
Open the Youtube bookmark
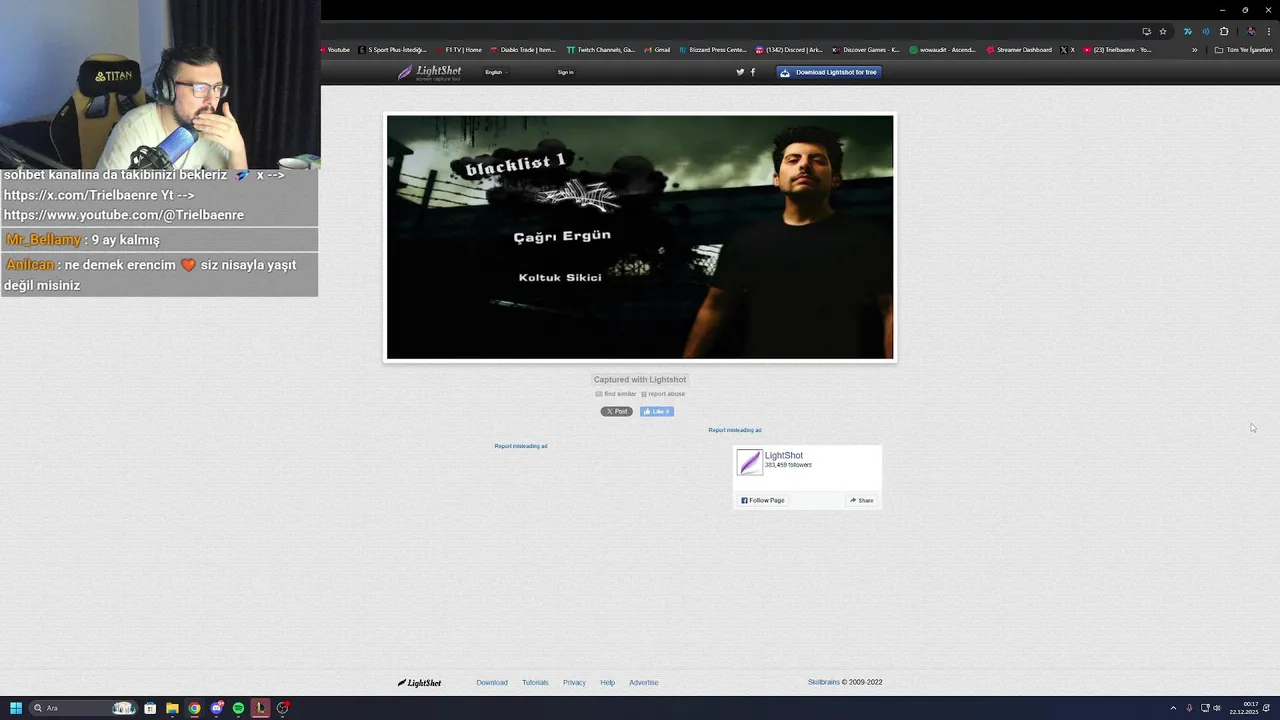(x=336, y=50)
